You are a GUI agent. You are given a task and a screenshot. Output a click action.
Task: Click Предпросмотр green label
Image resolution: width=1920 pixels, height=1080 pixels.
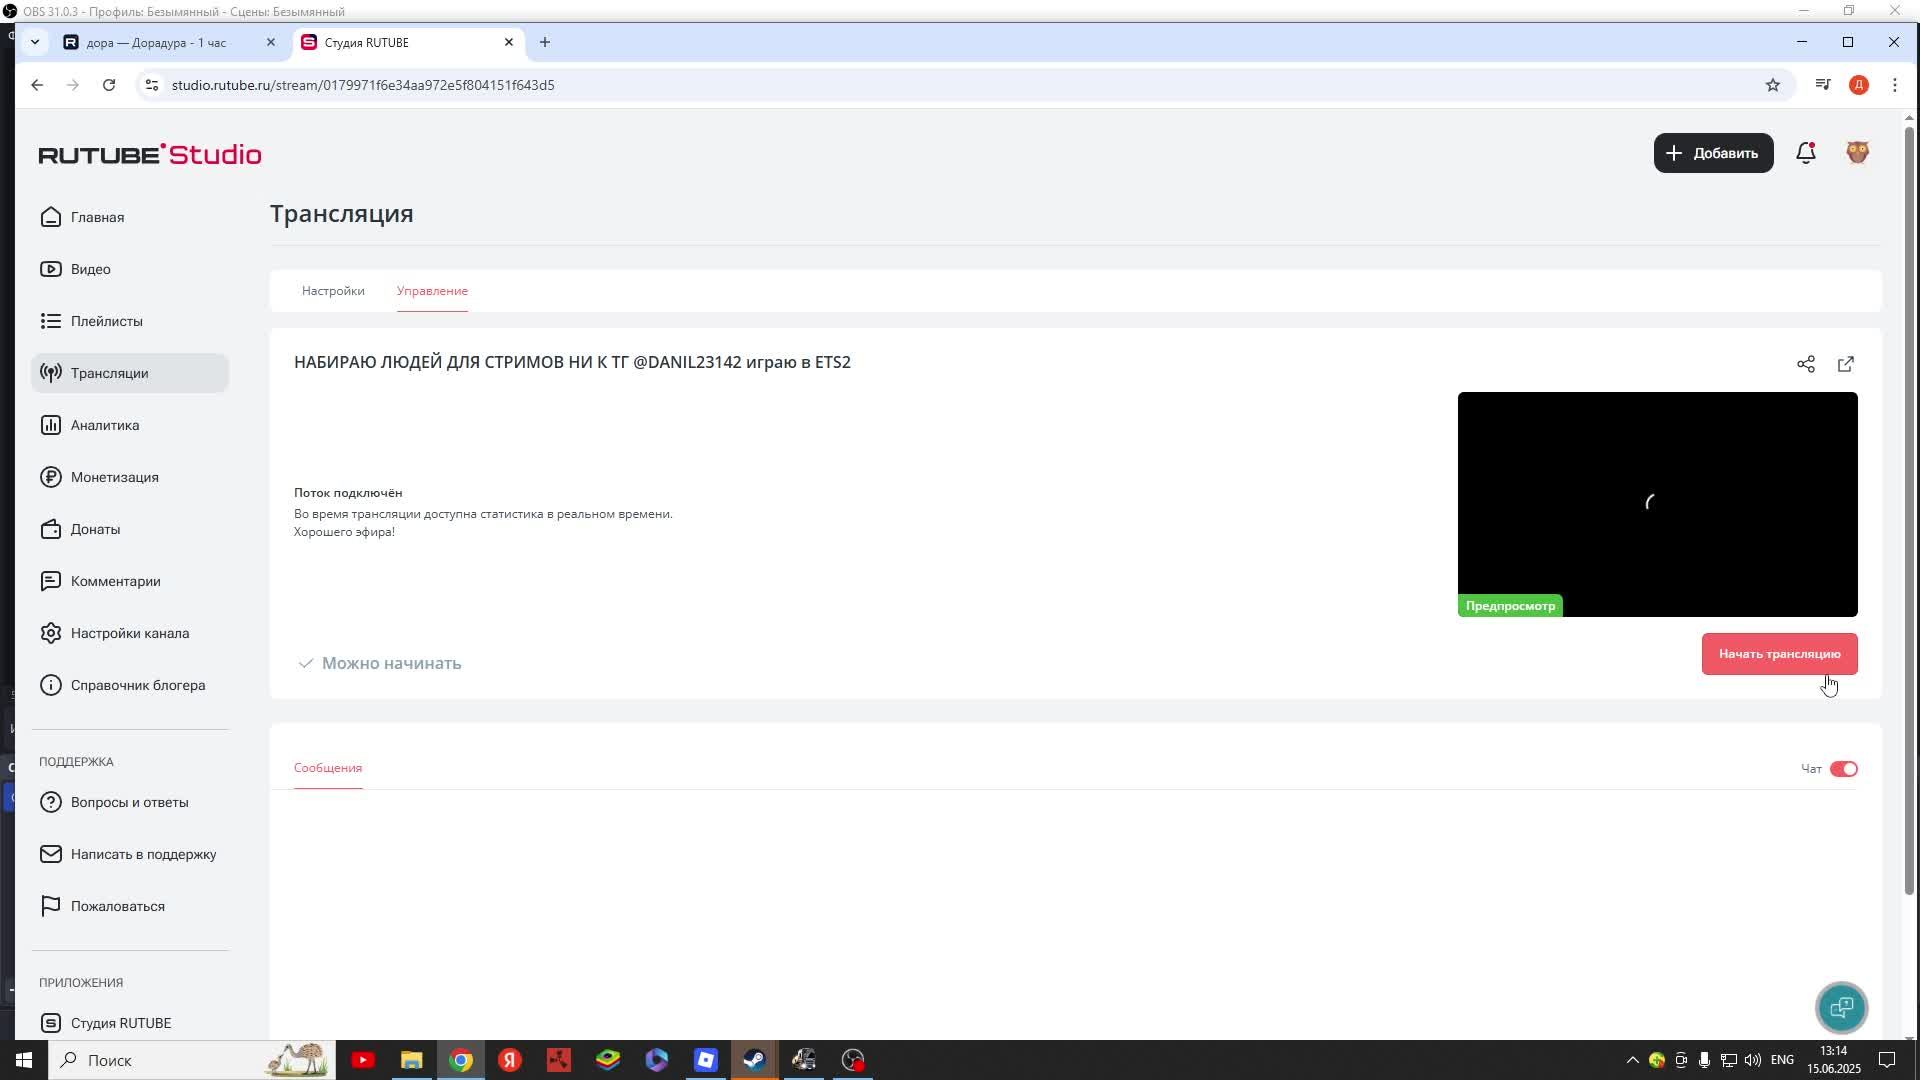tap(1510, 606)
